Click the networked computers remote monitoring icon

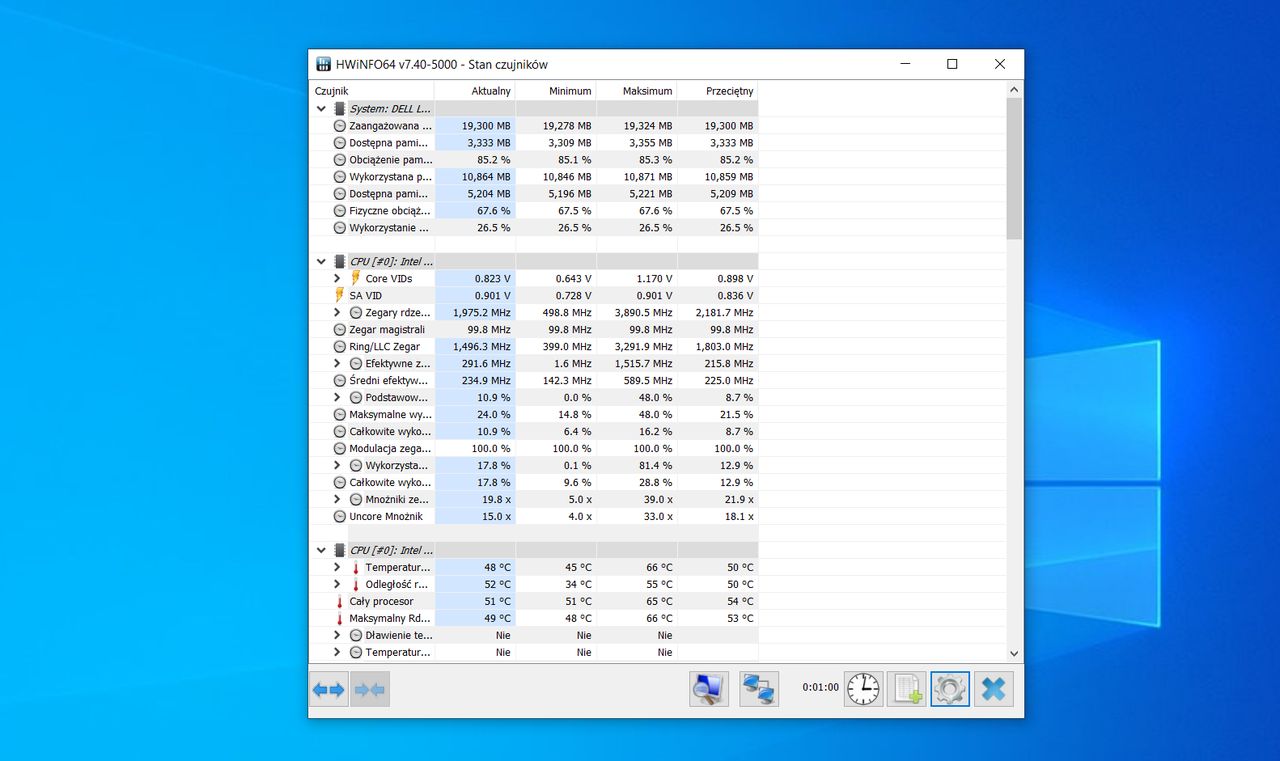pyautogui.click(x=759, y=689)
